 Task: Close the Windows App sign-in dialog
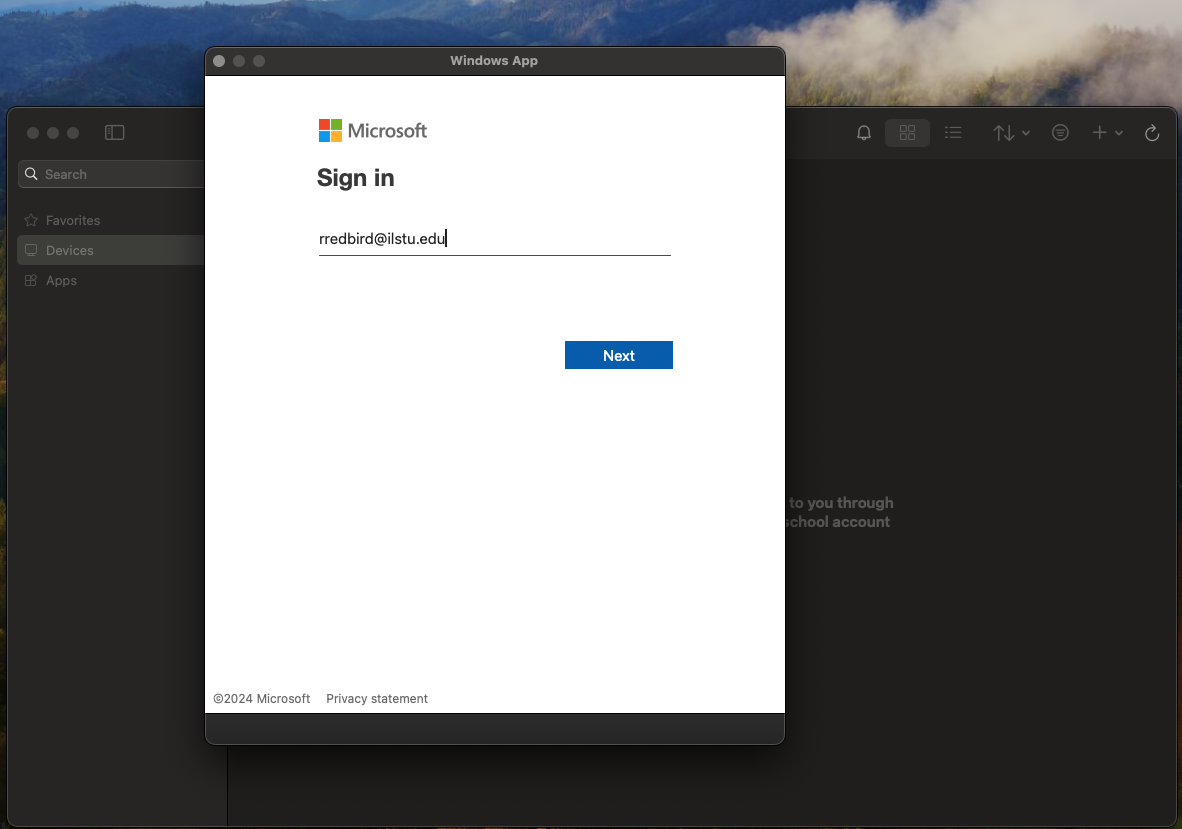point(219,61)
